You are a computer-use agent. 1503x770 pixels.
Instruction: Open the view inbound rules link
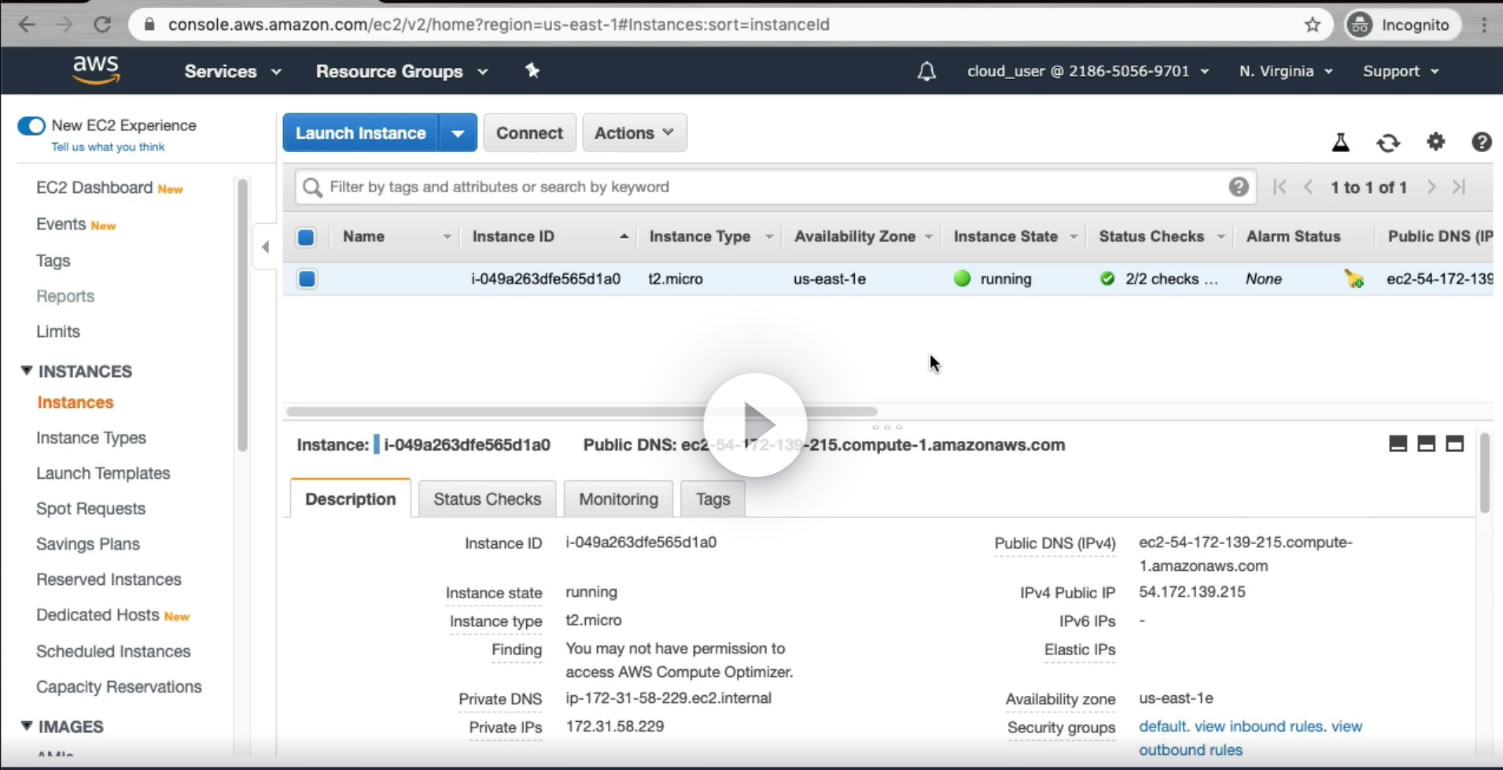(1259, 727)
